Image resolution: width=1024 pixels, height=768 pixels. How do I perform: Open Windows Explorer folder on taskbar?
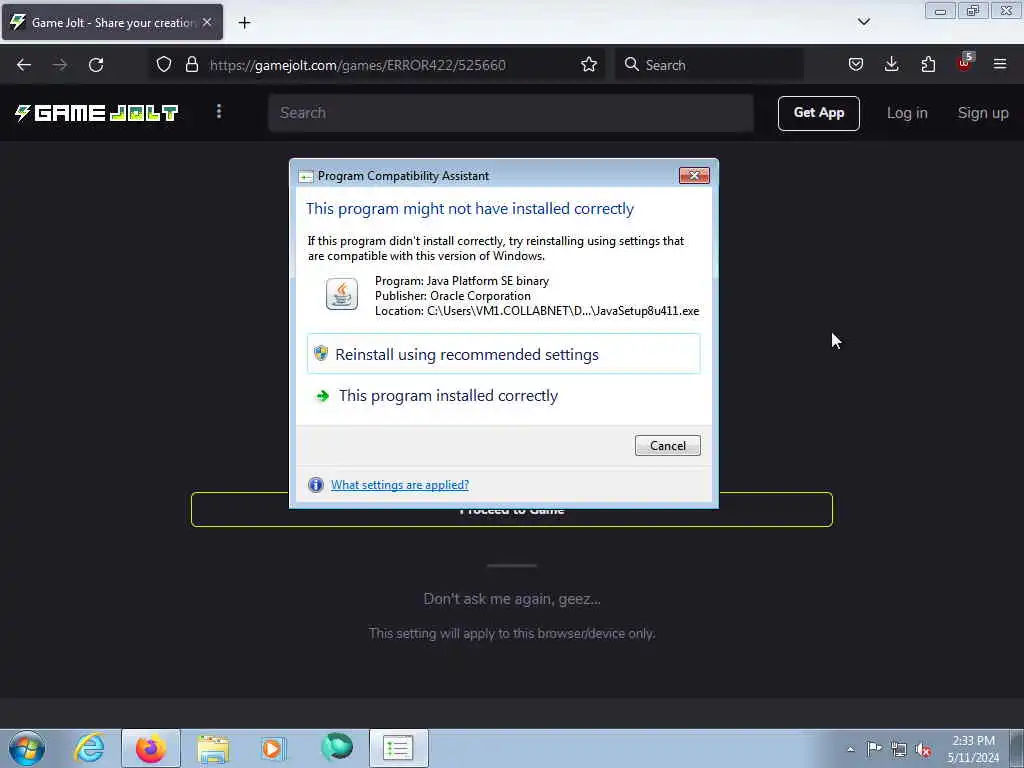point(213,748)
